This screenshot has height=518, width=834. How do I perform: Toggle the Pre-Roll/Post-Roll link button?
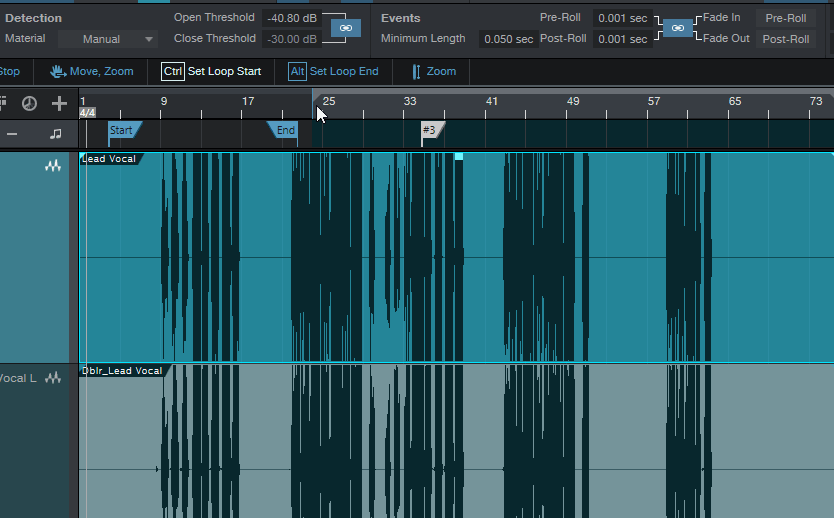[x=677, y=28]
